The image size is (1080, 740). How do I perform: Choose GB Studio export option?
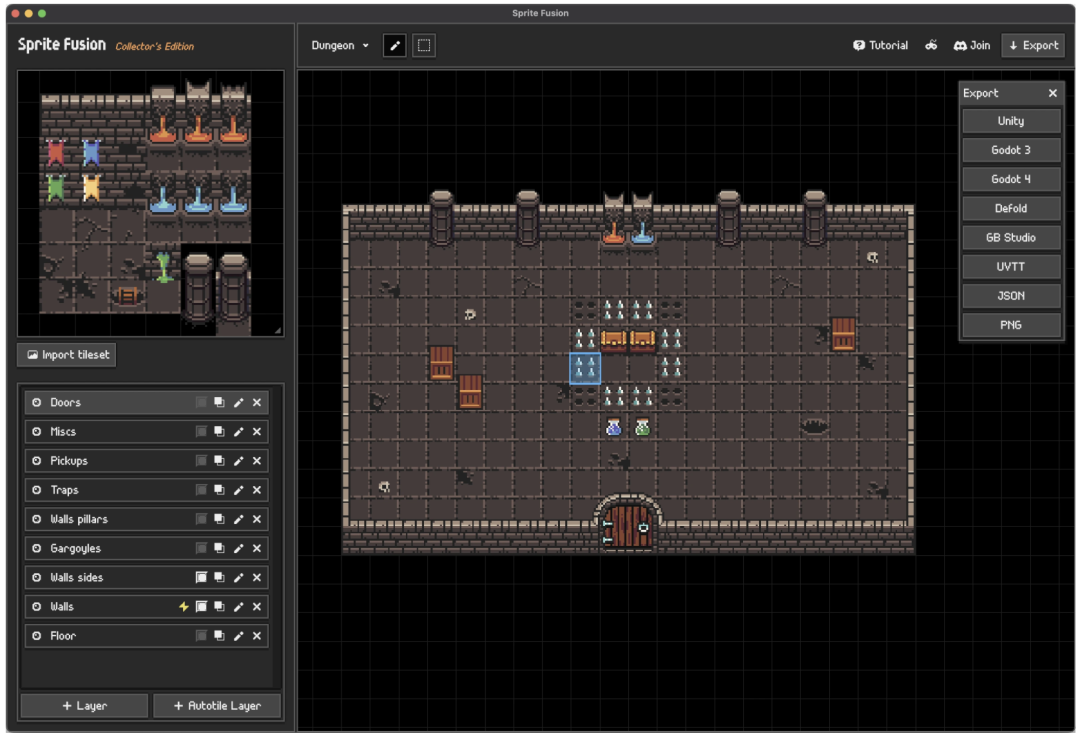click(1010, 238)
